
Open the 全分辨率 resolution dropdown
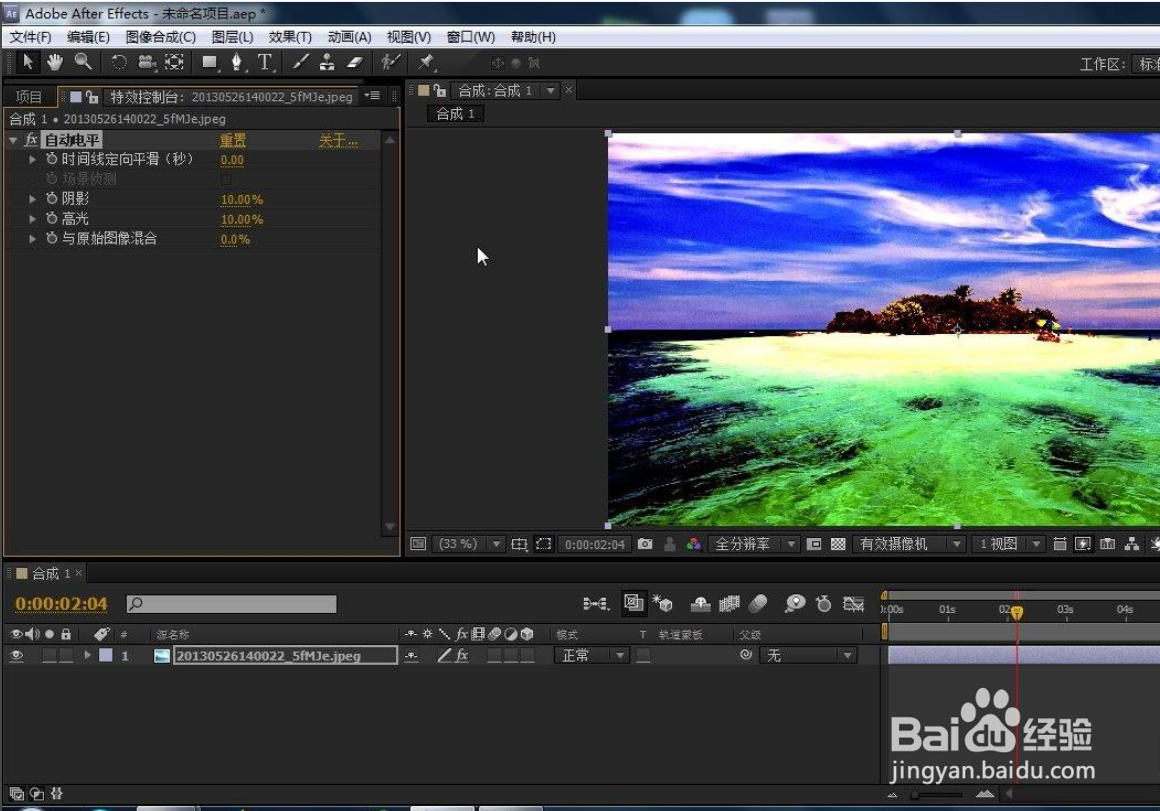point(753,545)
